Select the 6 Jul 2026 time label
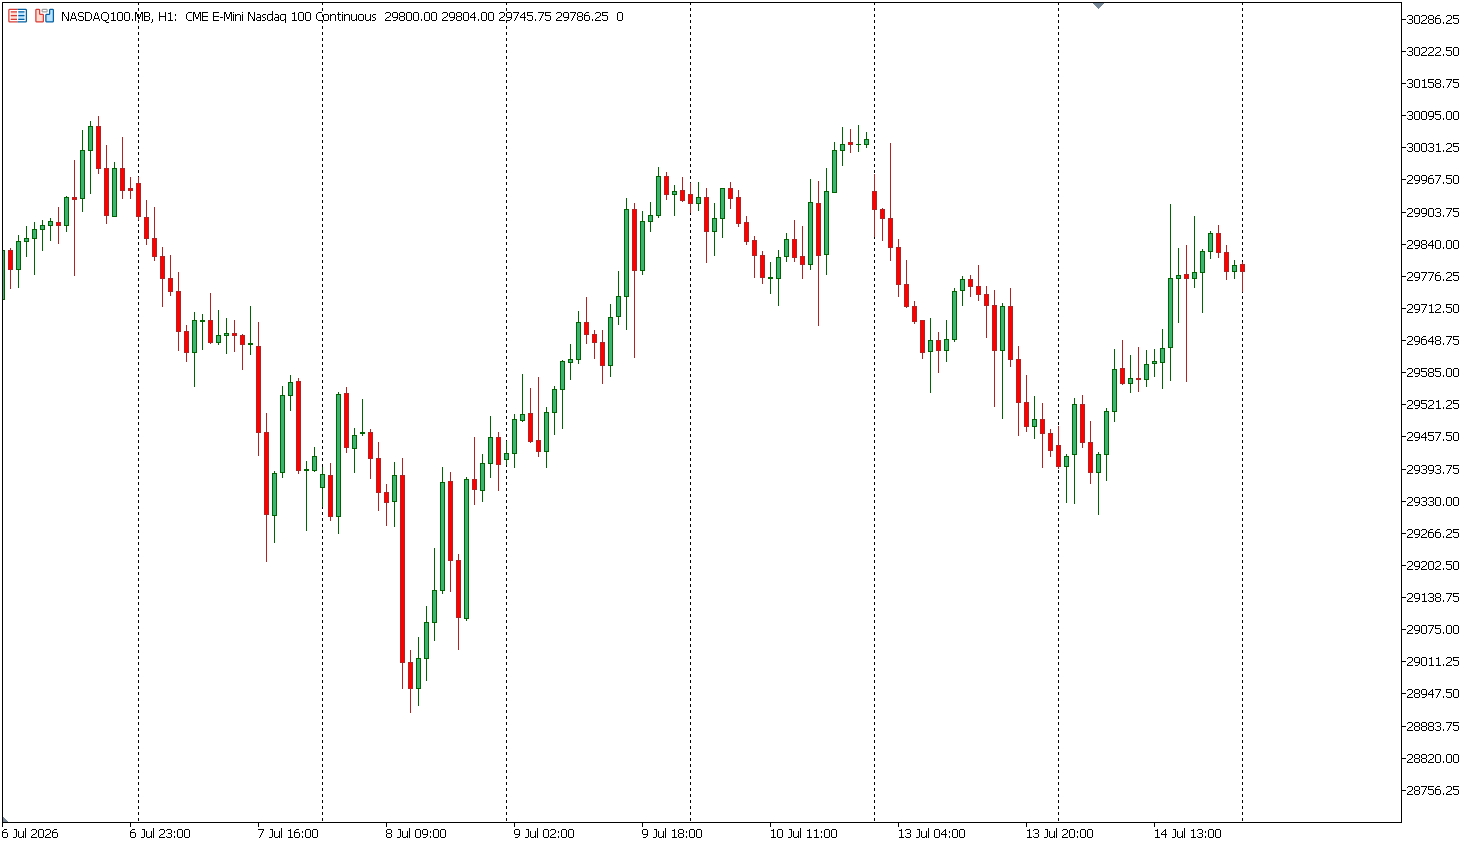This screenshot has width=1477, height=842. point(30,833)
